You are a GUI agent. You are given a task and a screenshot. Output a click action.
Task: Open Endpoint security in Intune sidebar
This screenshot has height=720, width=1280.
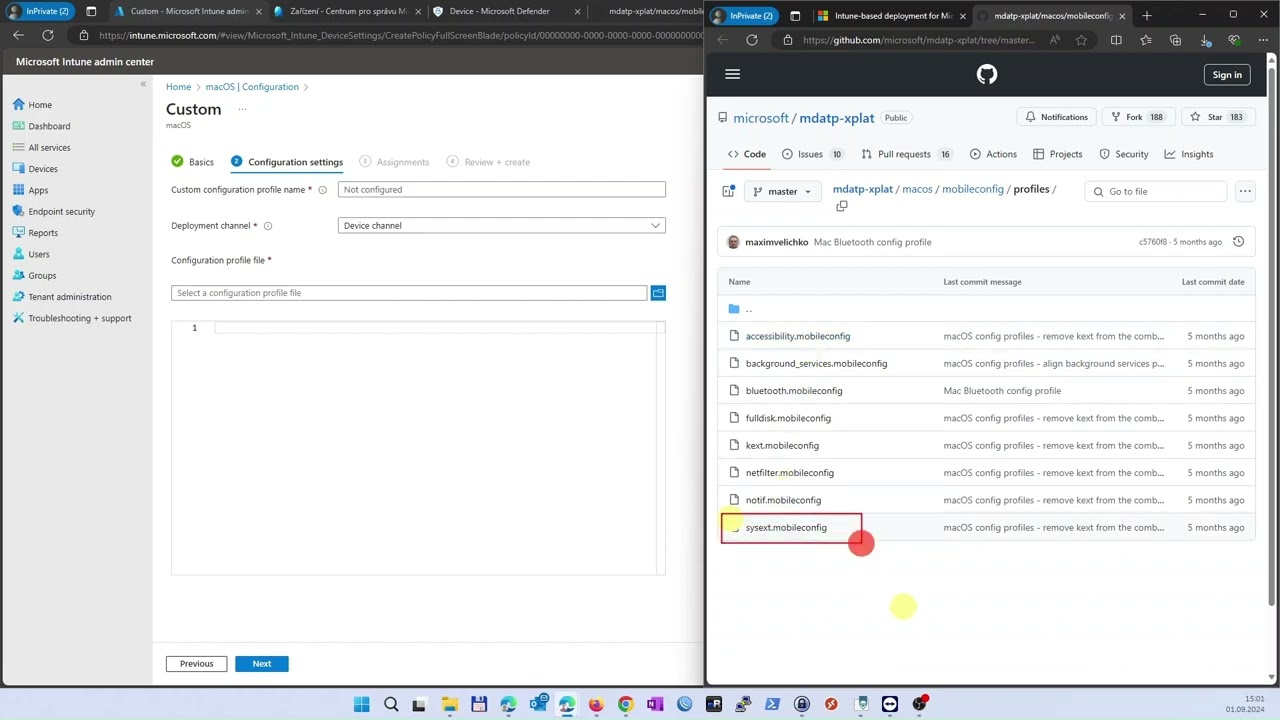coord(61,212)
